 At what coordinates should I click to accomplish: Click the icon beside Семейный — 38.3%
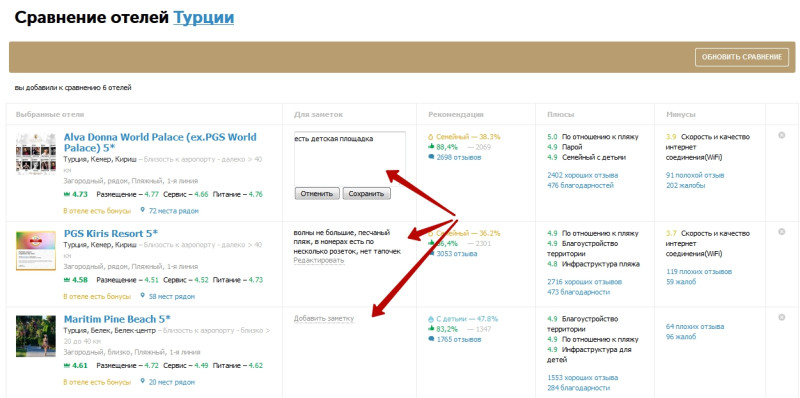click(x=431, y=137)
